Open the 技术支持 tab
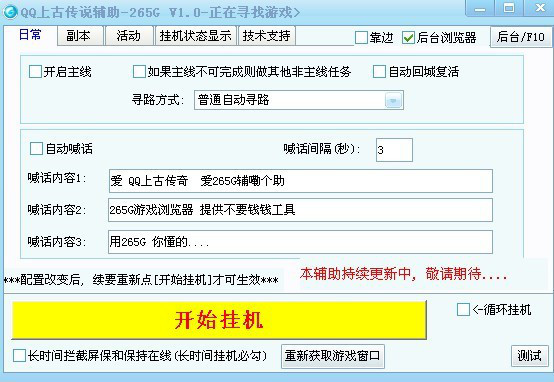 coord(267,36)
